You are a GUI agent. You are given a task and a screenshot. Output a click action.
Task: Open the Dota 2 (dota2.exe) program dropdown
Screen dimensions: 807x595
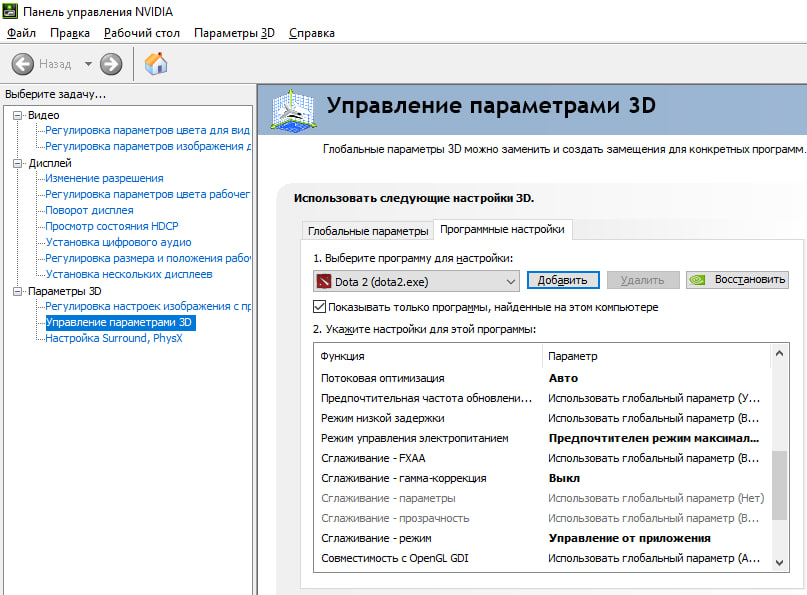click(416, 282)
